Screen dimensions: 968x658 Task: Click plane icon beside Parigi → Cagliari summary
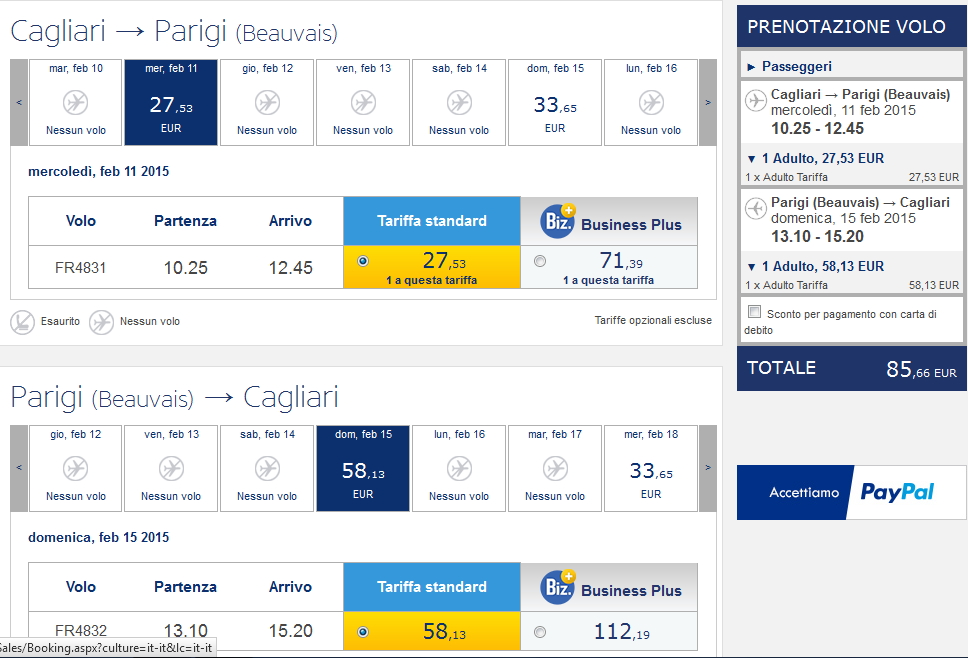tap(756, 209)
